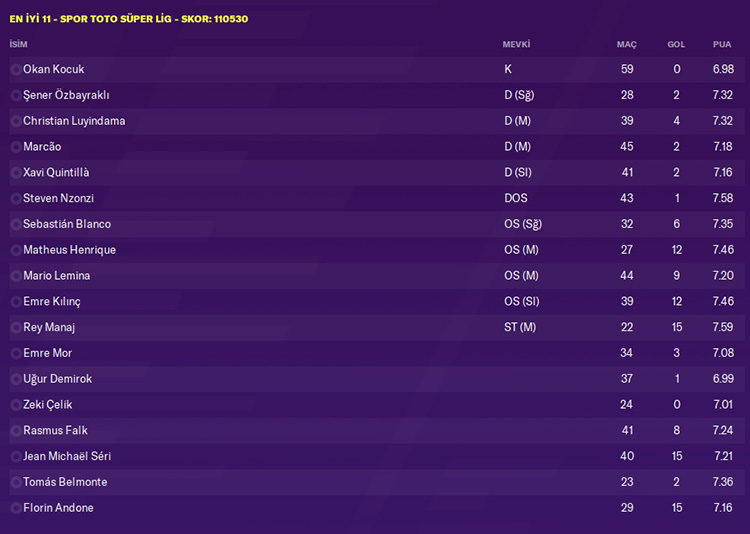Open Christian Luyindama's player name link
This screenshot has width=750, height=534.
click(74, 121)
